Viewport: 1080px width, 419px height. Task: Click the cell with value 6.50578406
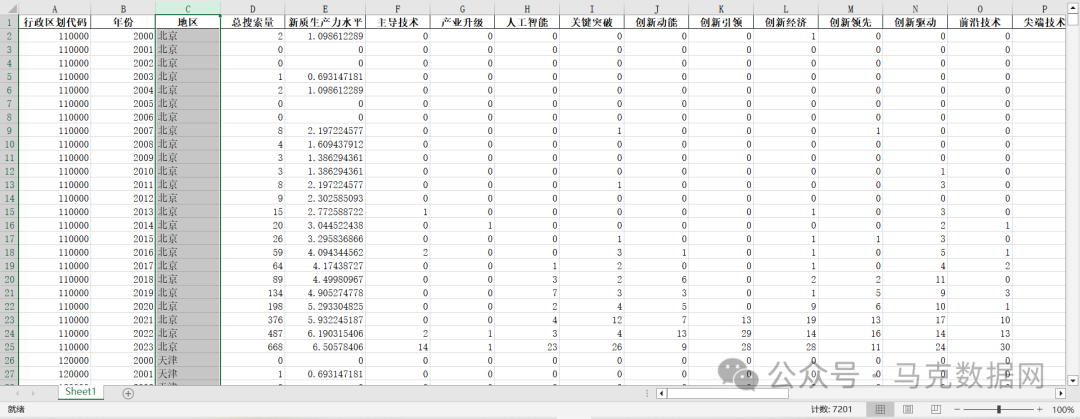point(325,347)
